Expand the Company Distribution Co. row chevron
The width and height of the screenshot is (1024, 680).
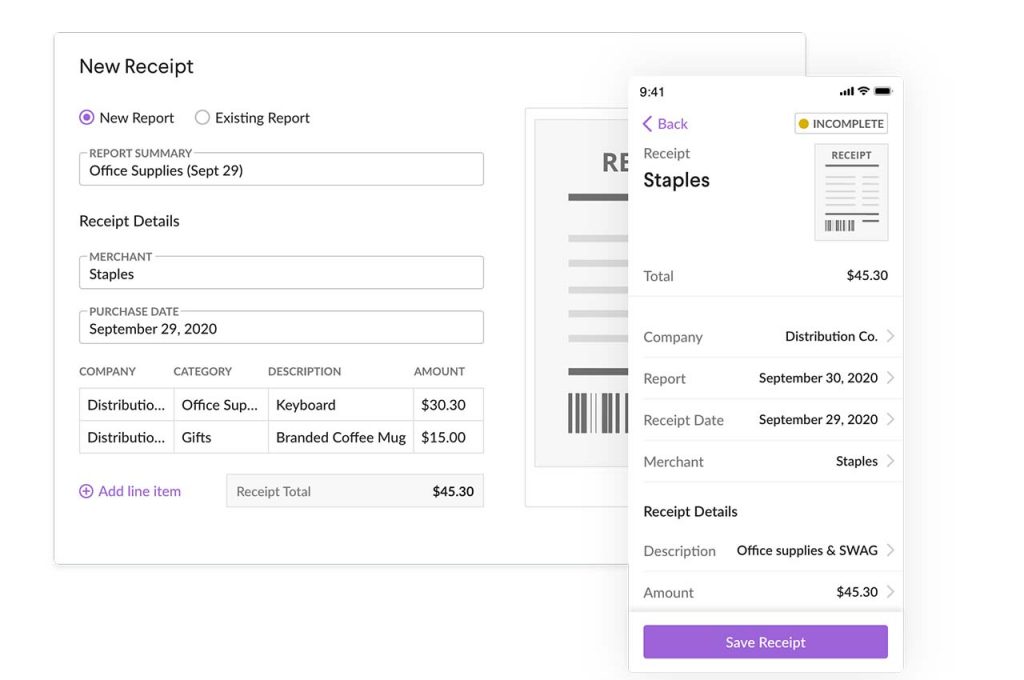pyautogui.click(x=890, y=337)
